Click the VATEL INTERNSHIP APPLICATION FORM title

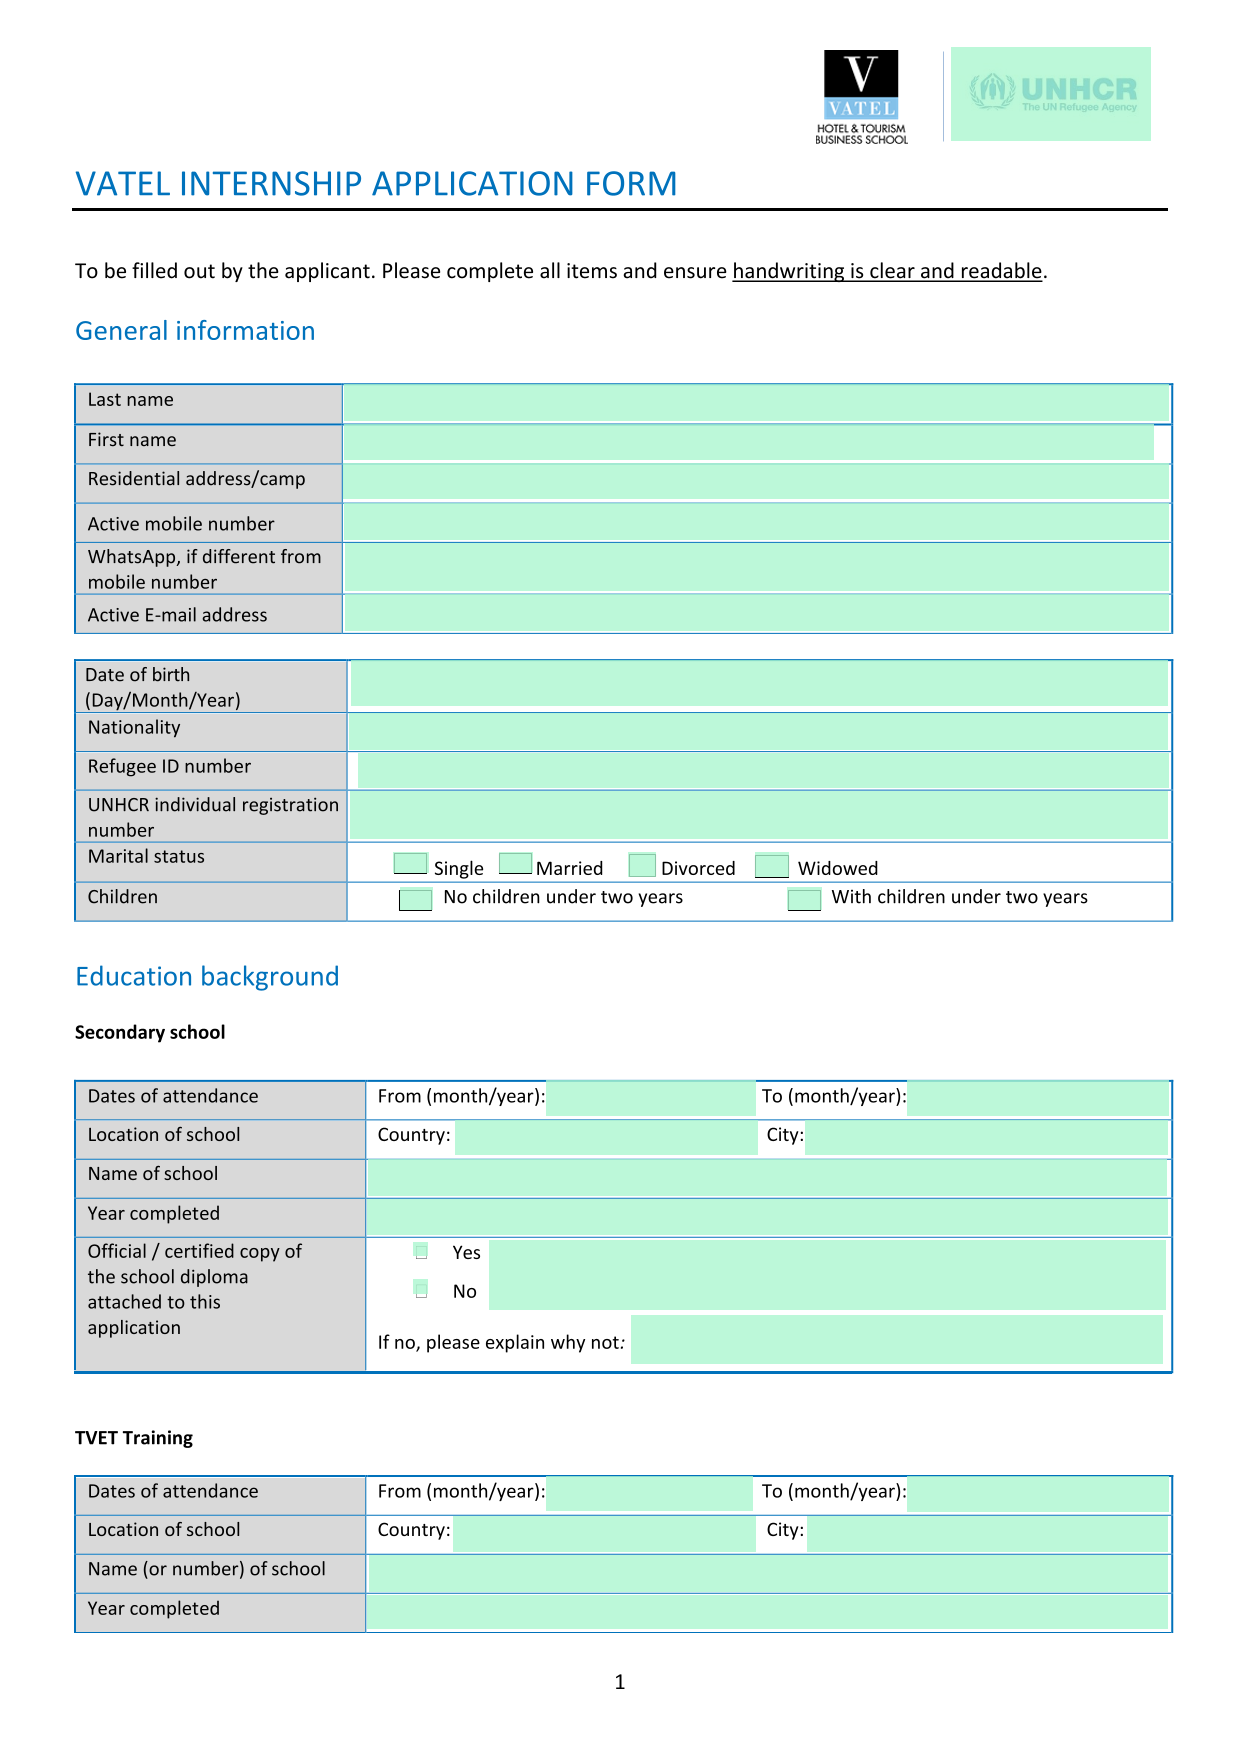coord(376,184)
